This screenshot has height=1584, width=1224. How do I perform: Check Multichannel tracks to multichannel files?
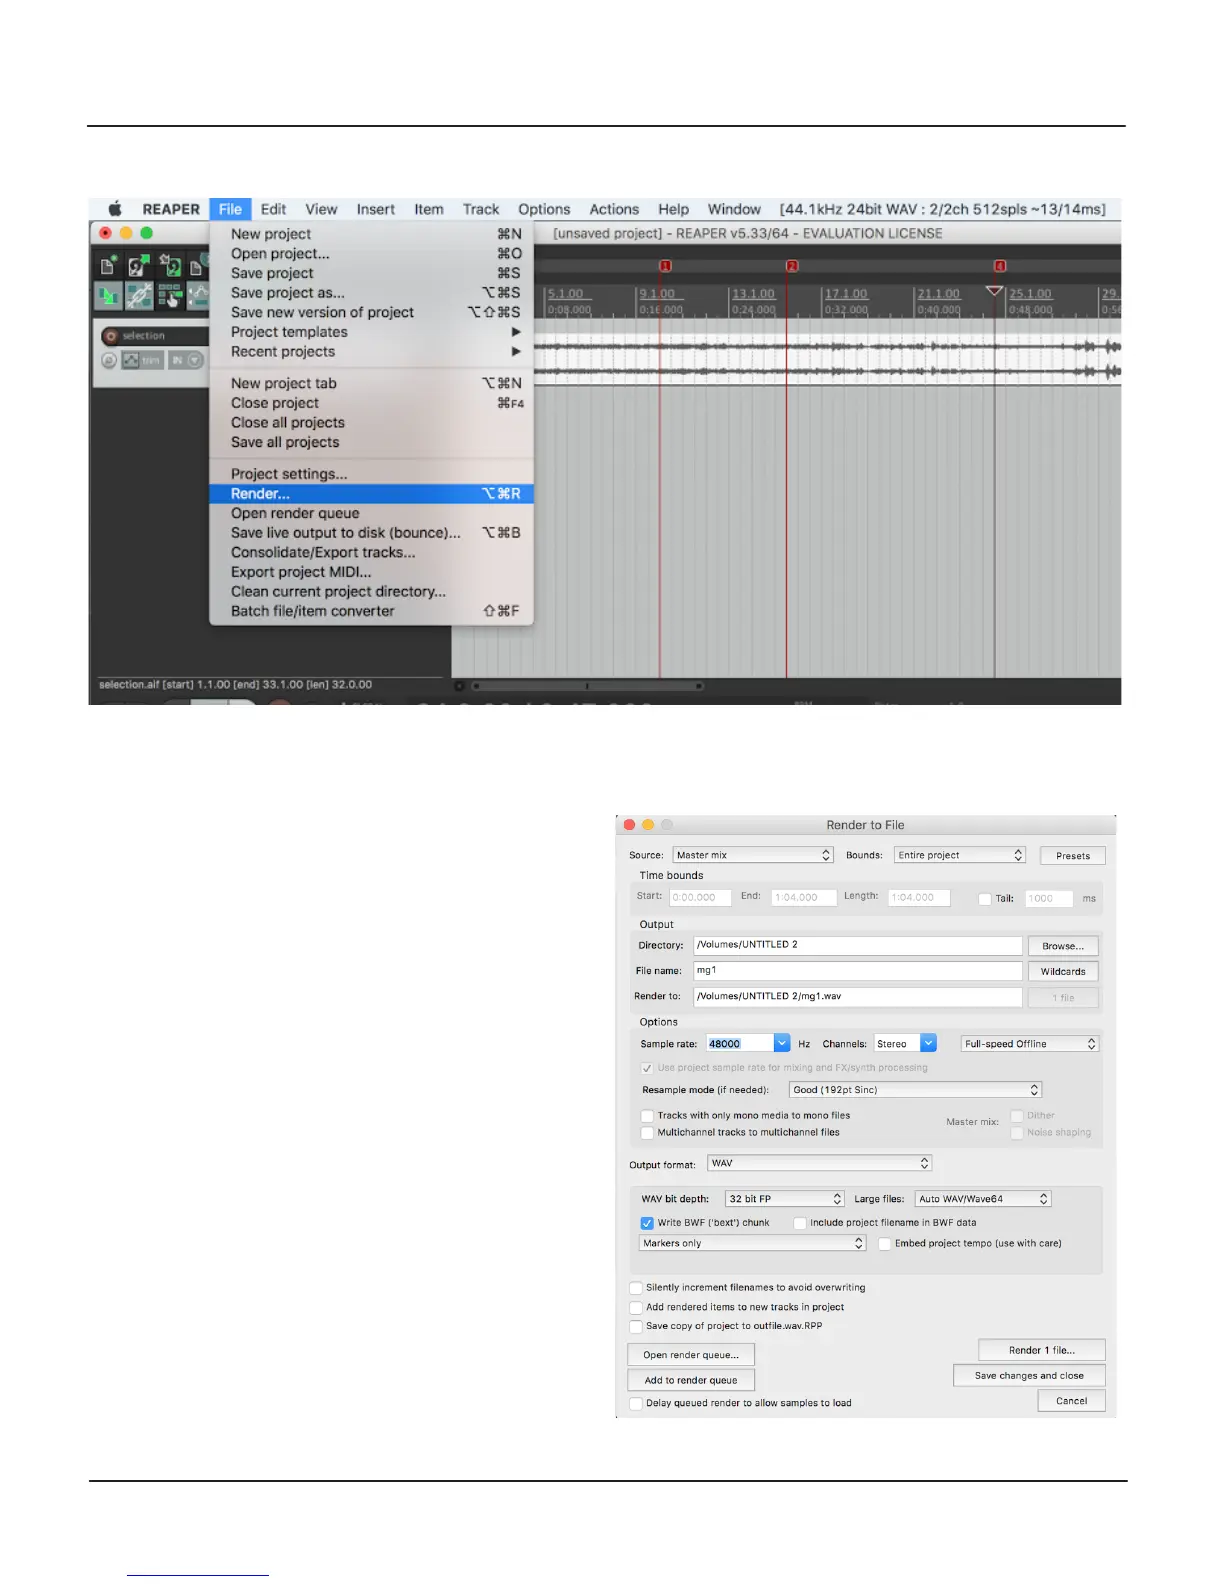(647, 1133)
